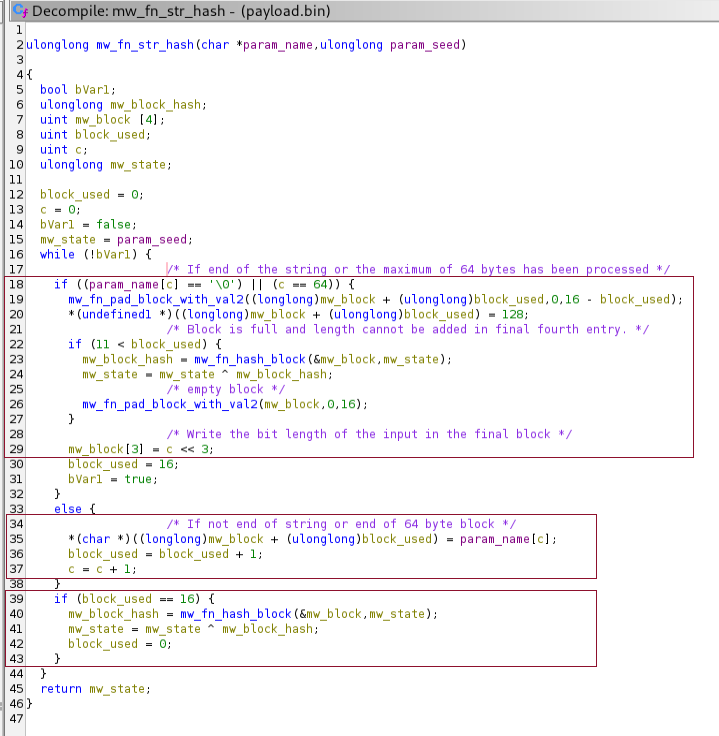Screen dimensions: 719x736
Task: Click the return type 'ulonglong' on line 2
Action: click(57, 45)
